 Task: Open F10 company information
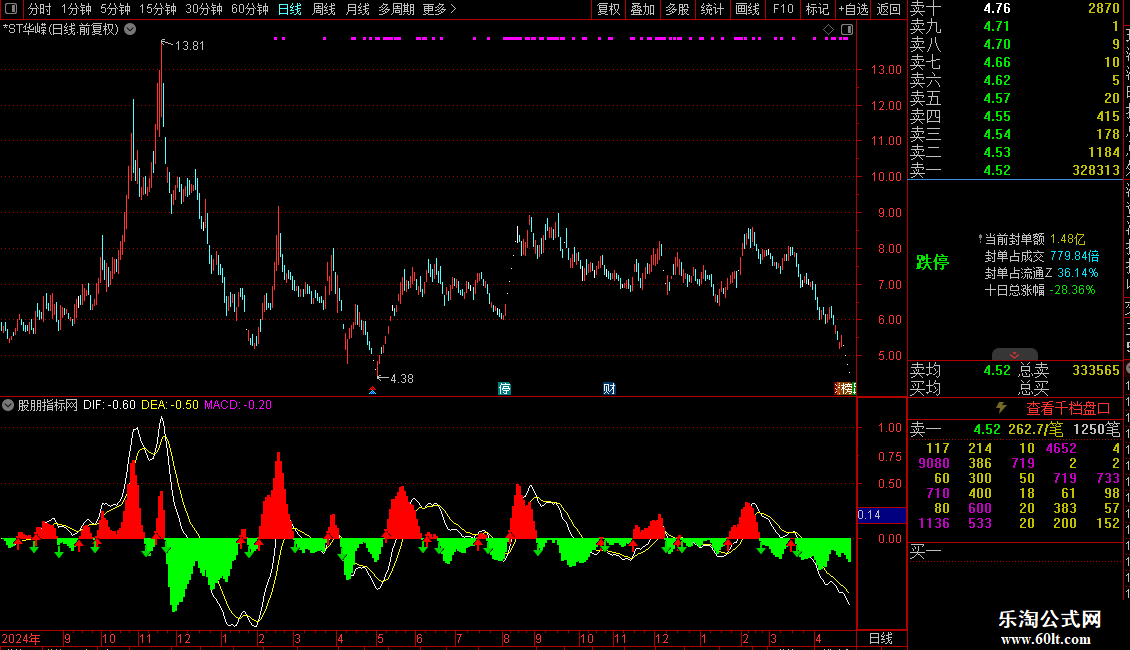(x=783, y=9)
